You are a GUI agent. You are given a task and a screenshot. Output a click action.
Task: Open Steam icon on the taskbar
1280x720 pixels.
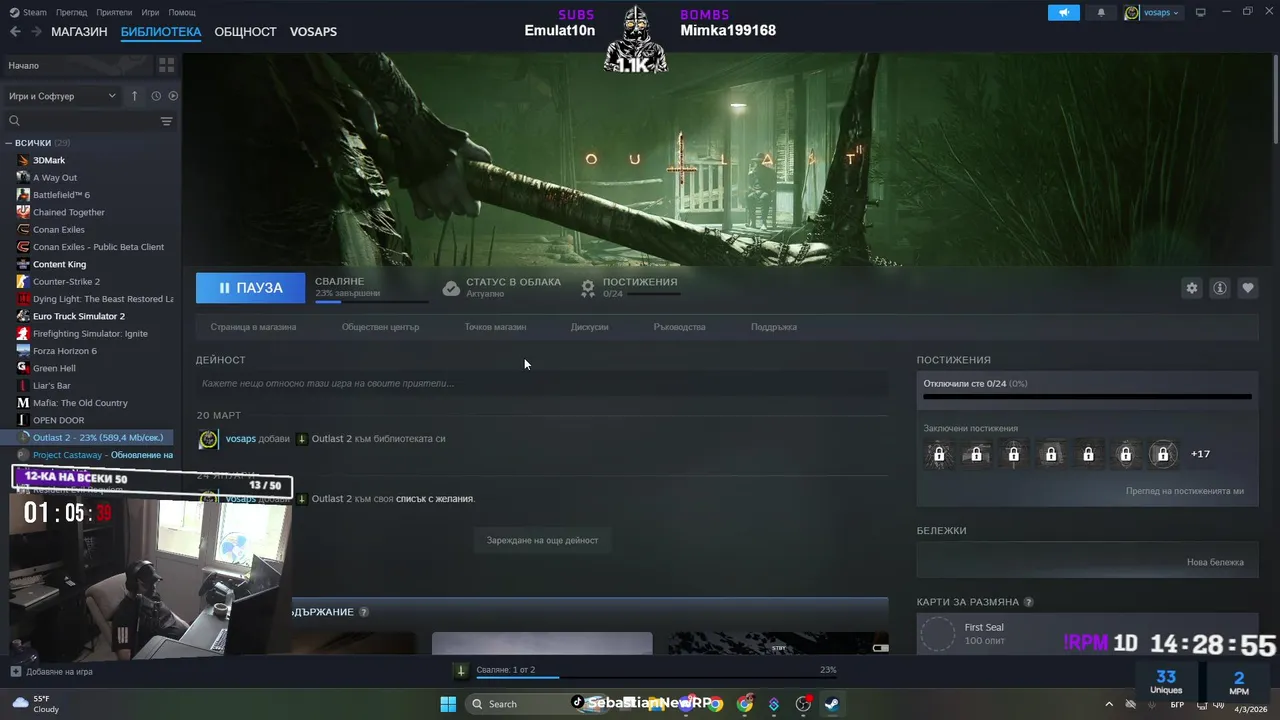(x=832, y=703)
